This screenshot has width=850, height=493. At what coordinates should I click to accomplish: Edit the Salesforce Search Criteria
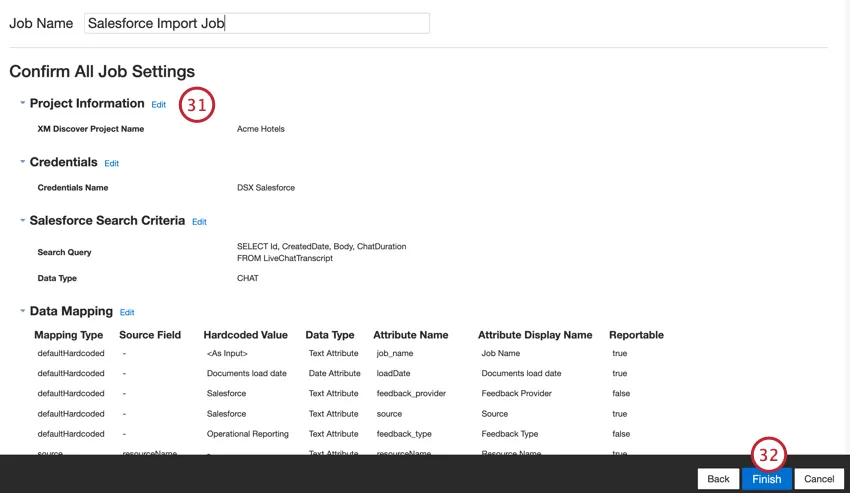(x=199, y=222)
